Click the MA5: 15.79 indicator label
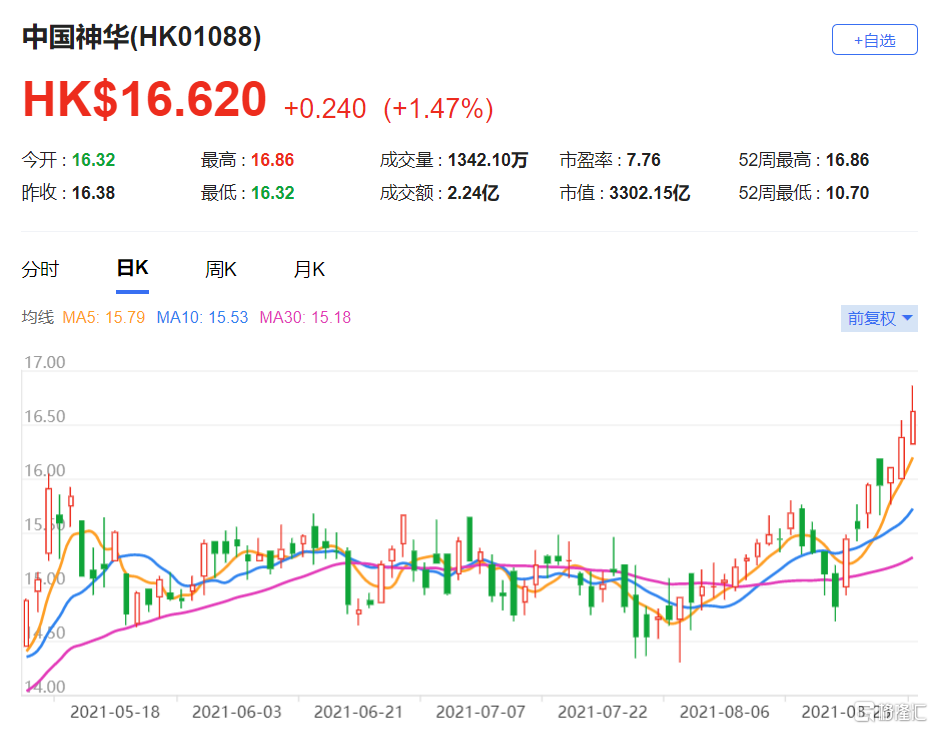The height and width of the screenshot is (730, 934). [104, 317]
